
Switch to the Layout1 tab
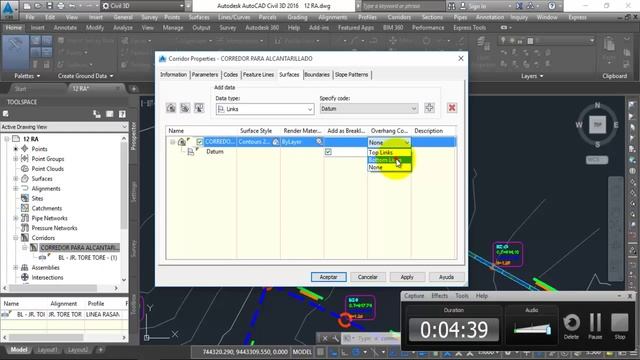click(x=48, y=350)
